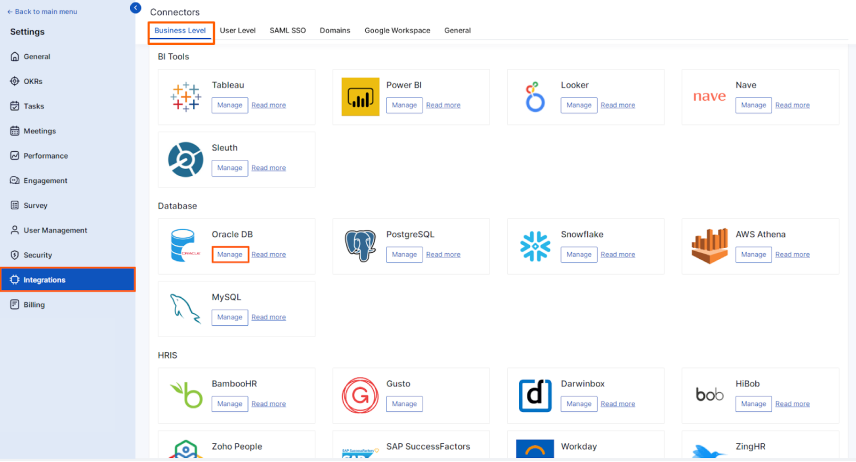Screen dimensions: 856x462
Task: Open Read more link for Nave
Action: coord(792,105)
